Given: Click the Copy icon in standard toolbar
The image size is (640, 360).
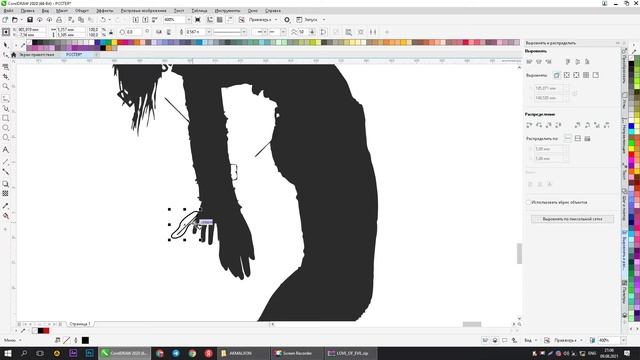Looking at the screenshot, I should click(x=81, y=20).
